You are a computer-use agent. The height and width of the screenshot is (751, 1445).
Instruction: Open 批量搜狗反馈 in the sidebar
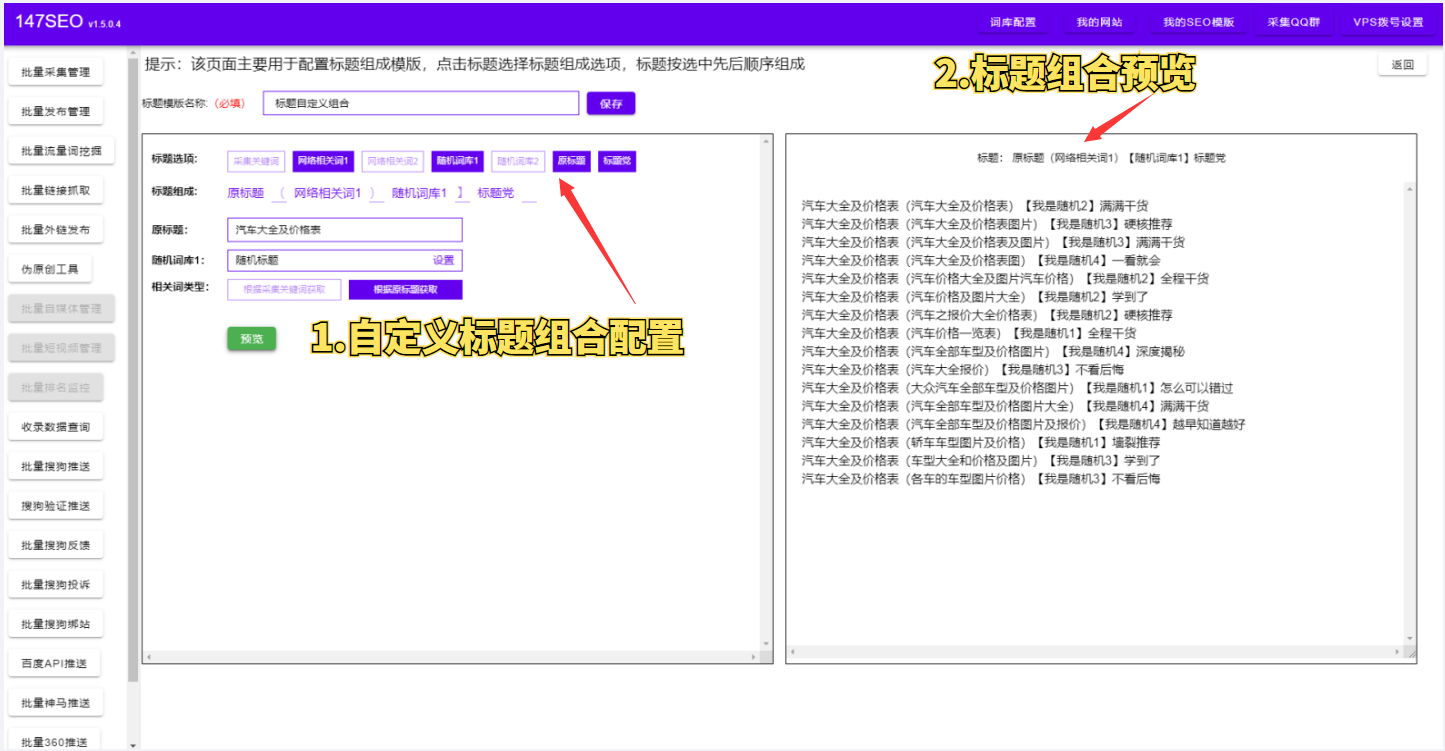[x=55, y=546]
